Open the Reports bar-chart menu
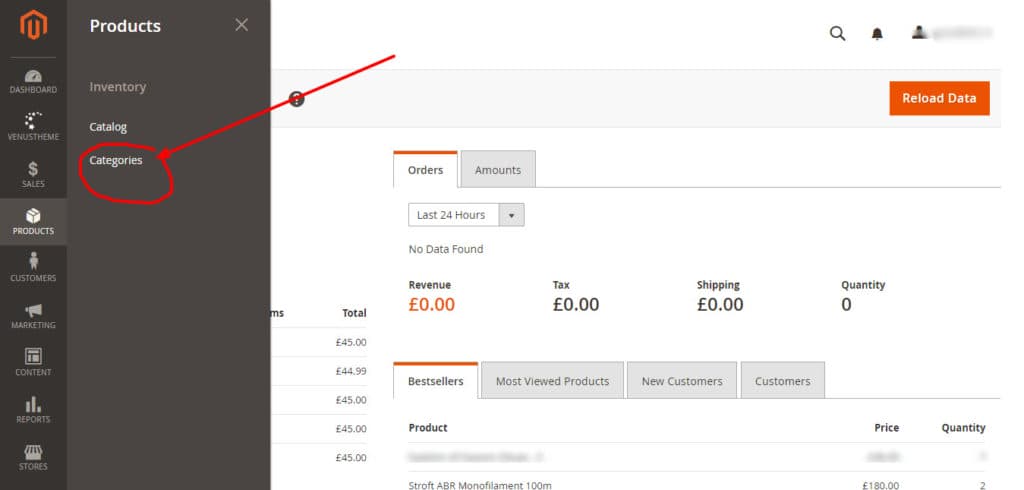The width and height of the screenshot is (1024, 490). pos(33,409)
